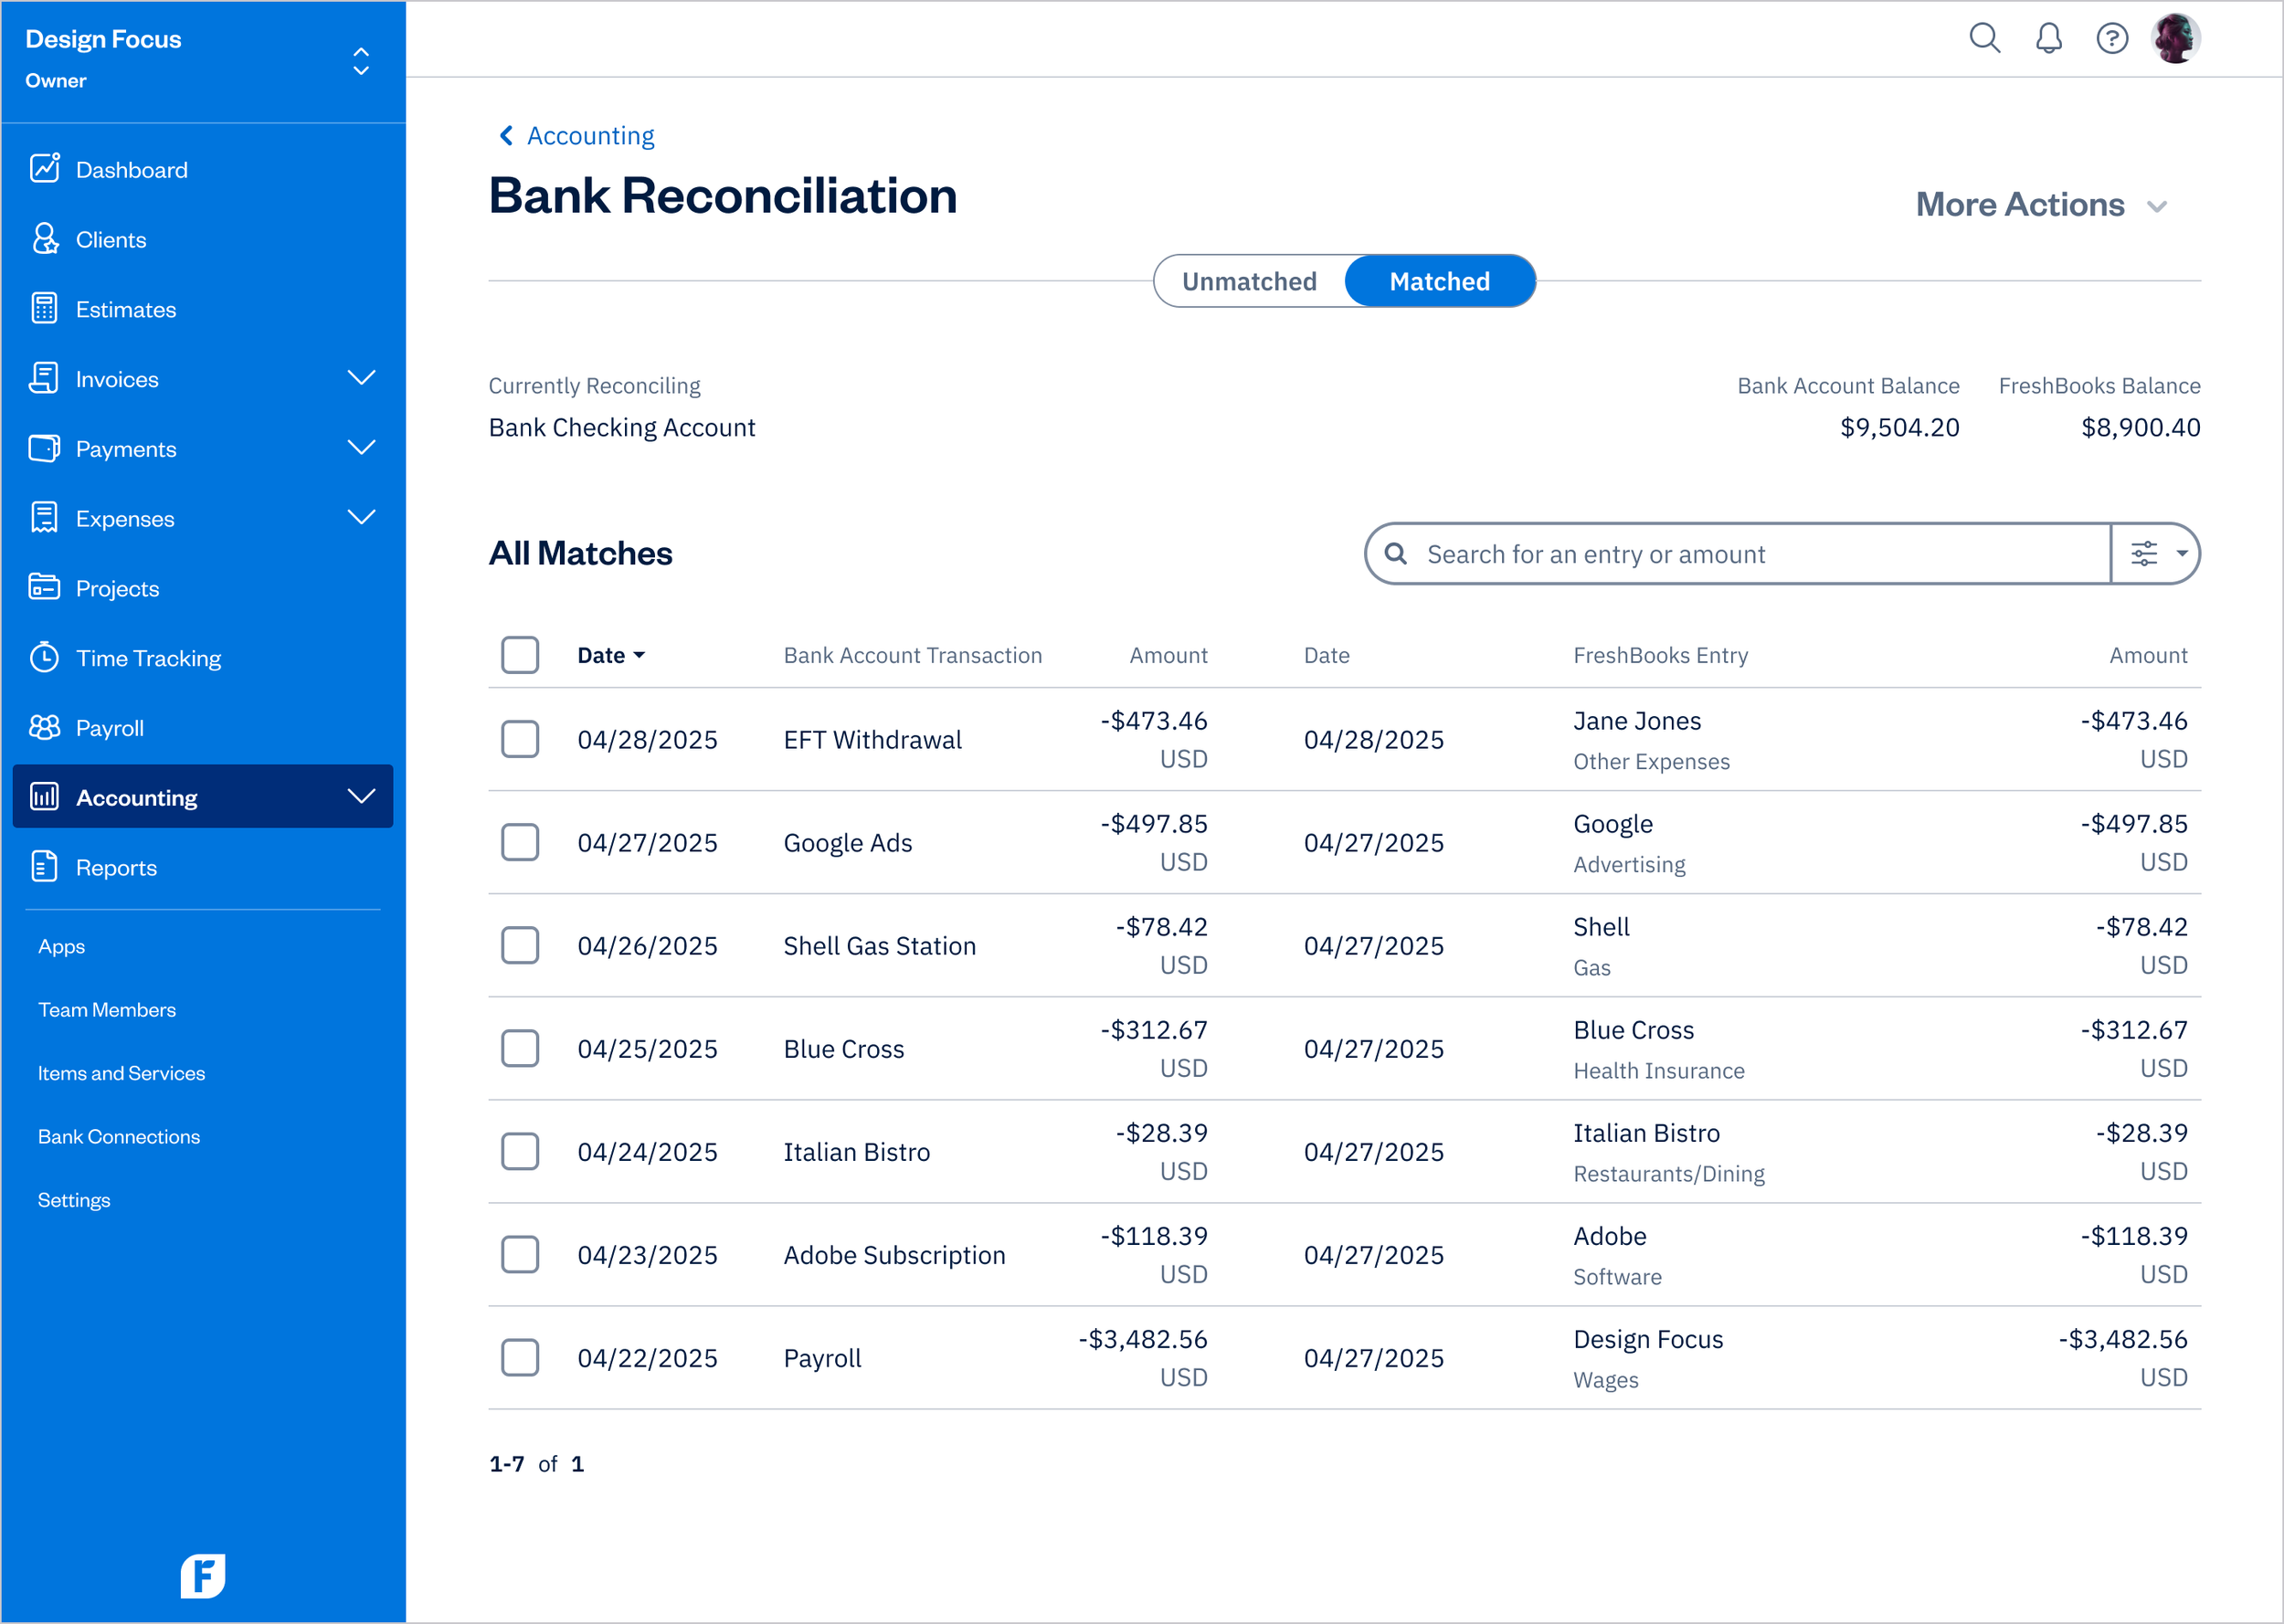2284x1624 pixels.
Task: Open the help question mark icon
Action: (x=2113, y=38)
